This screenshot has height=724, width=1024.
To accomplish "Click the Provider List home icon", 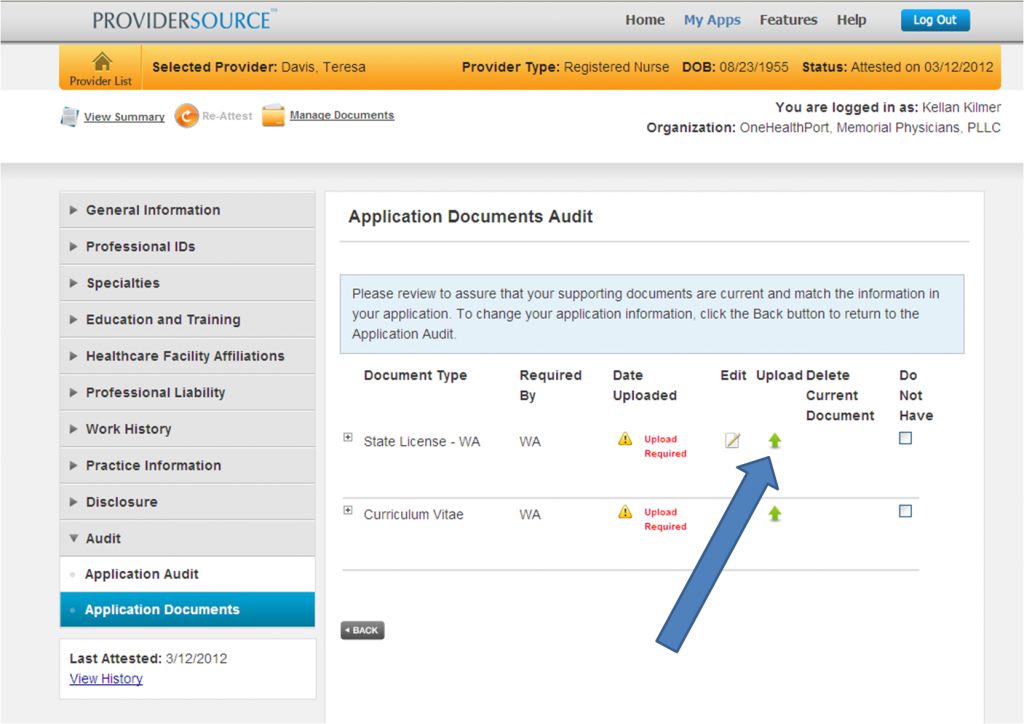I will (101, 63).
